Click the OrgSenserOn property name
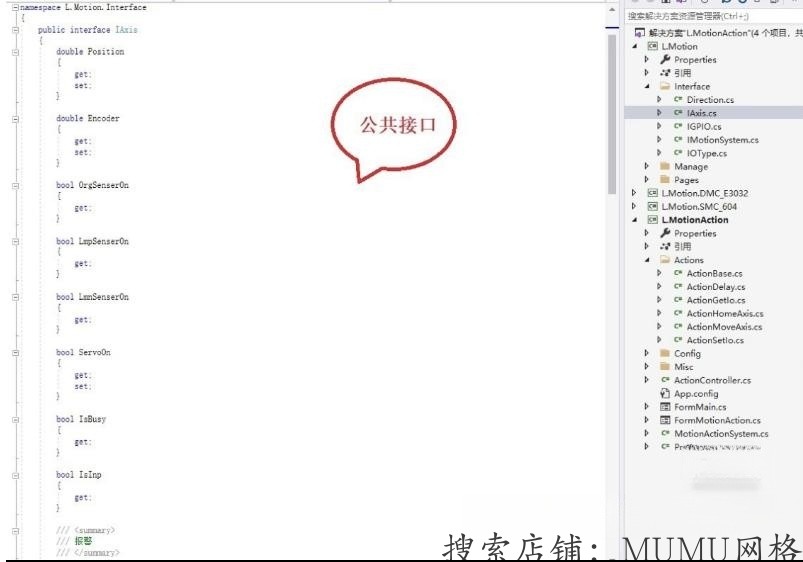The width and height of the screenshot is (803, 562). (x=103, y=185)
